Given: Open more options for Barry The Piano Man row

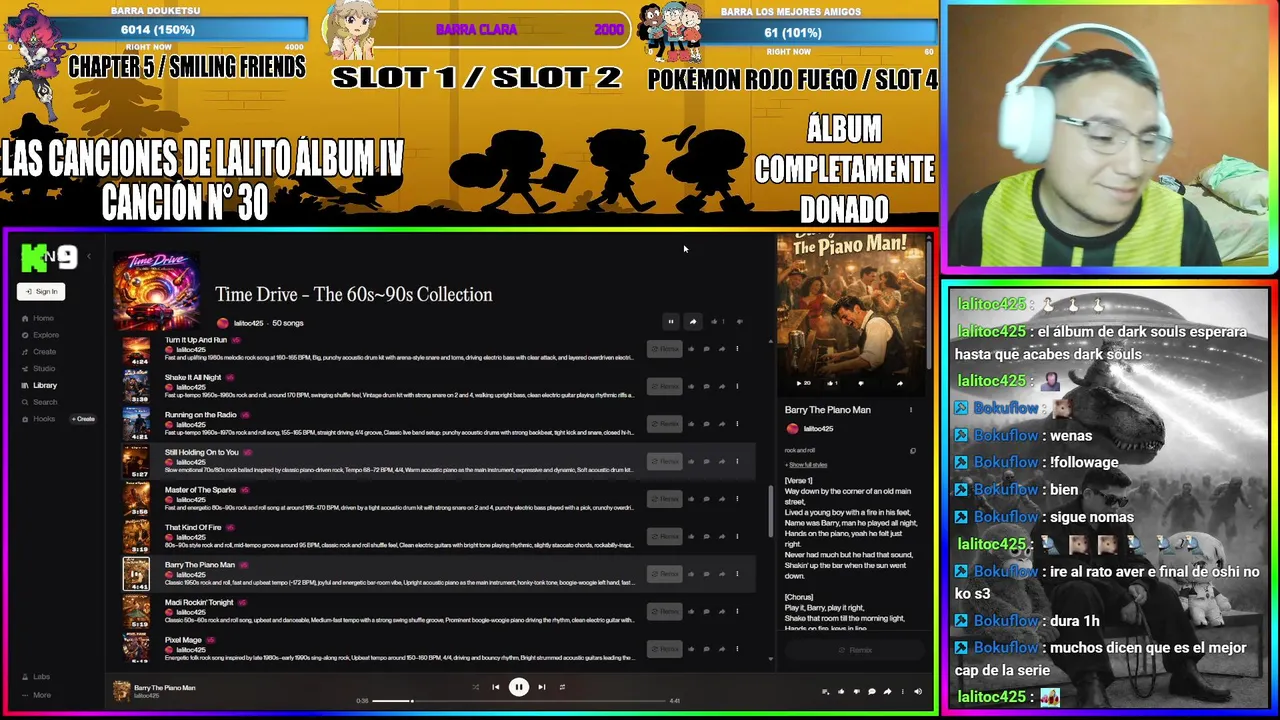Looking at the screenshot, I should (x=737, y=574).
